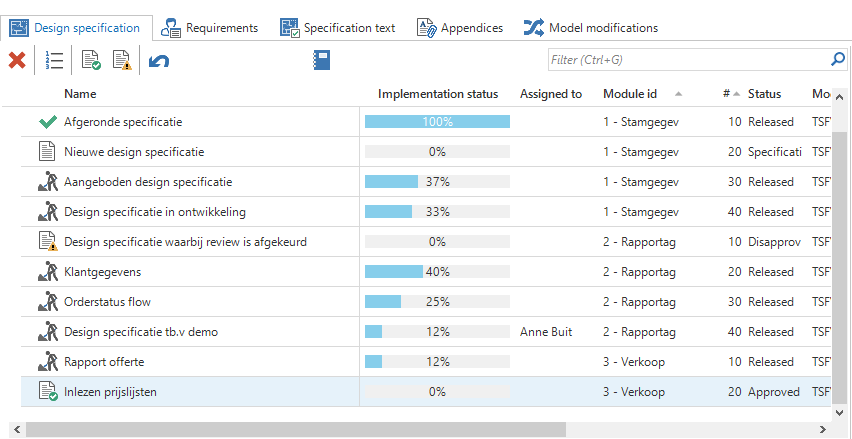The width and height of the screenshot is (852, 439).
Task: Click the numbered list renumber icon
Action: 54,61
